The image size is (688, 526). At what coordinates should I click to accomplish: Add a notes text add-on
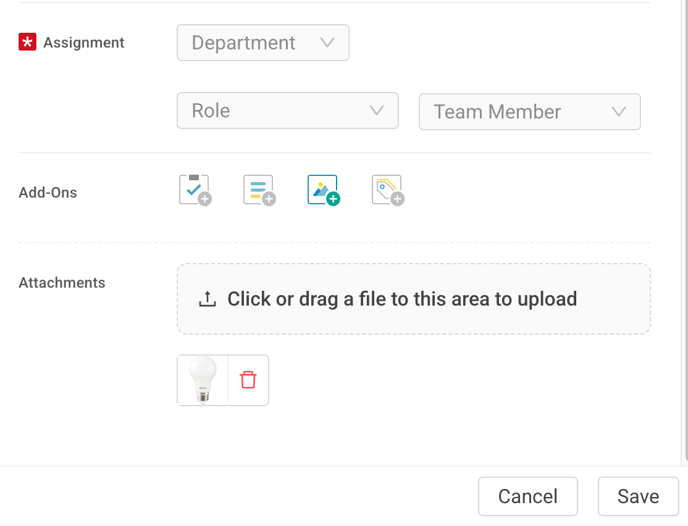coord(259,190)
